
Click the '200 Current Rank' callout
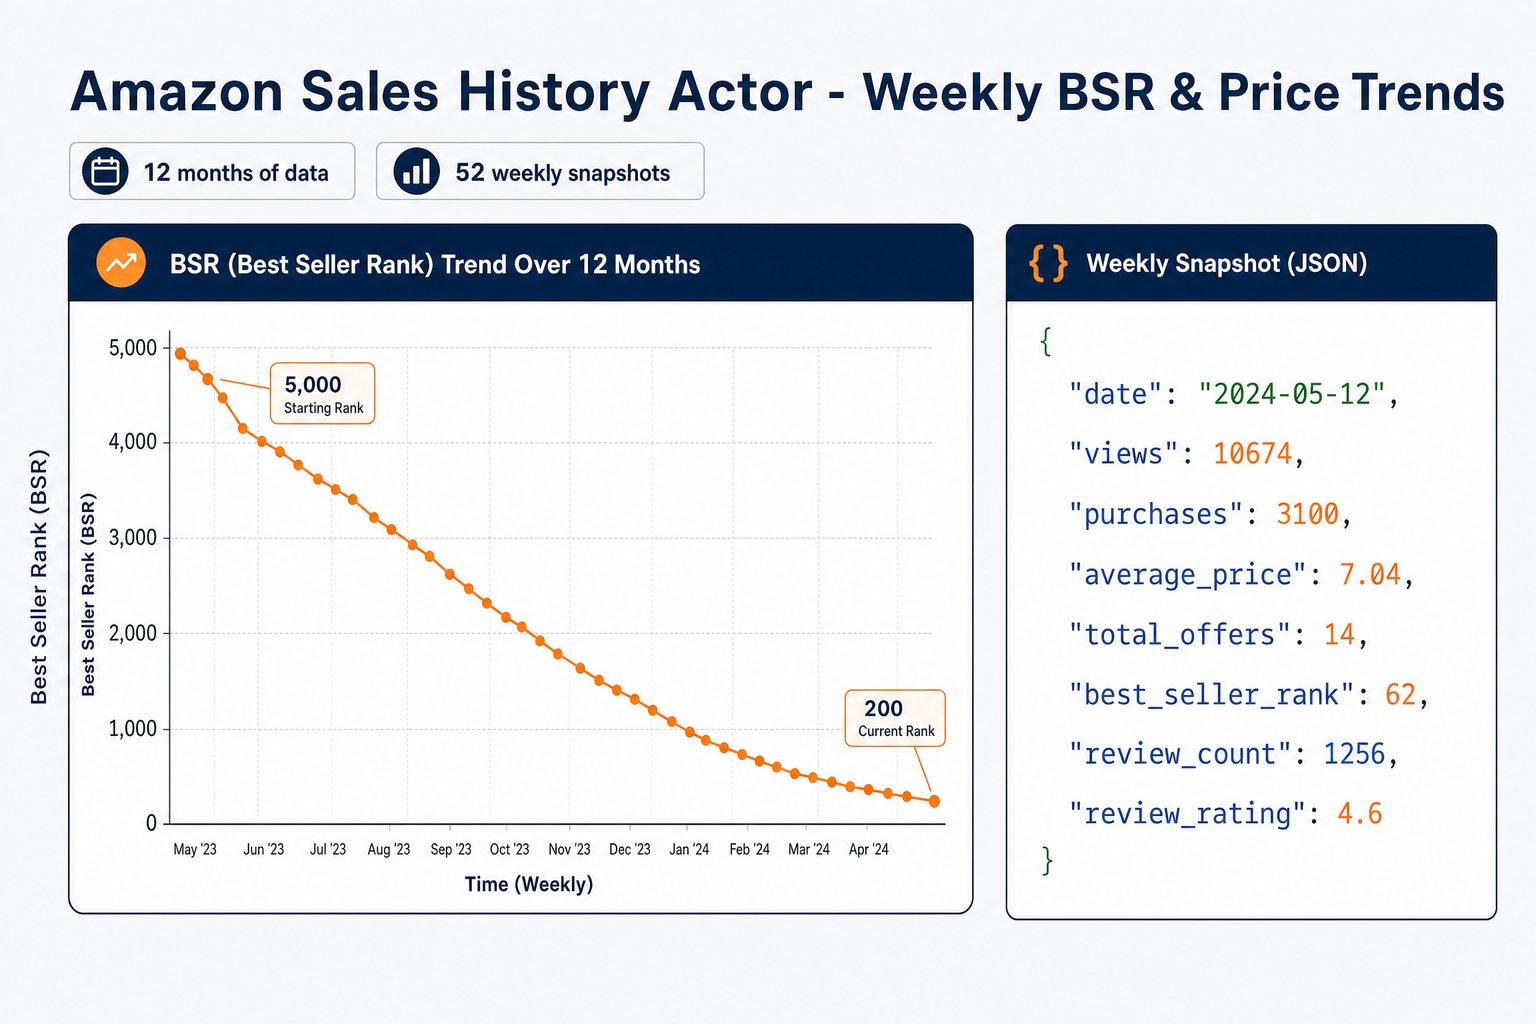(895, 717)
